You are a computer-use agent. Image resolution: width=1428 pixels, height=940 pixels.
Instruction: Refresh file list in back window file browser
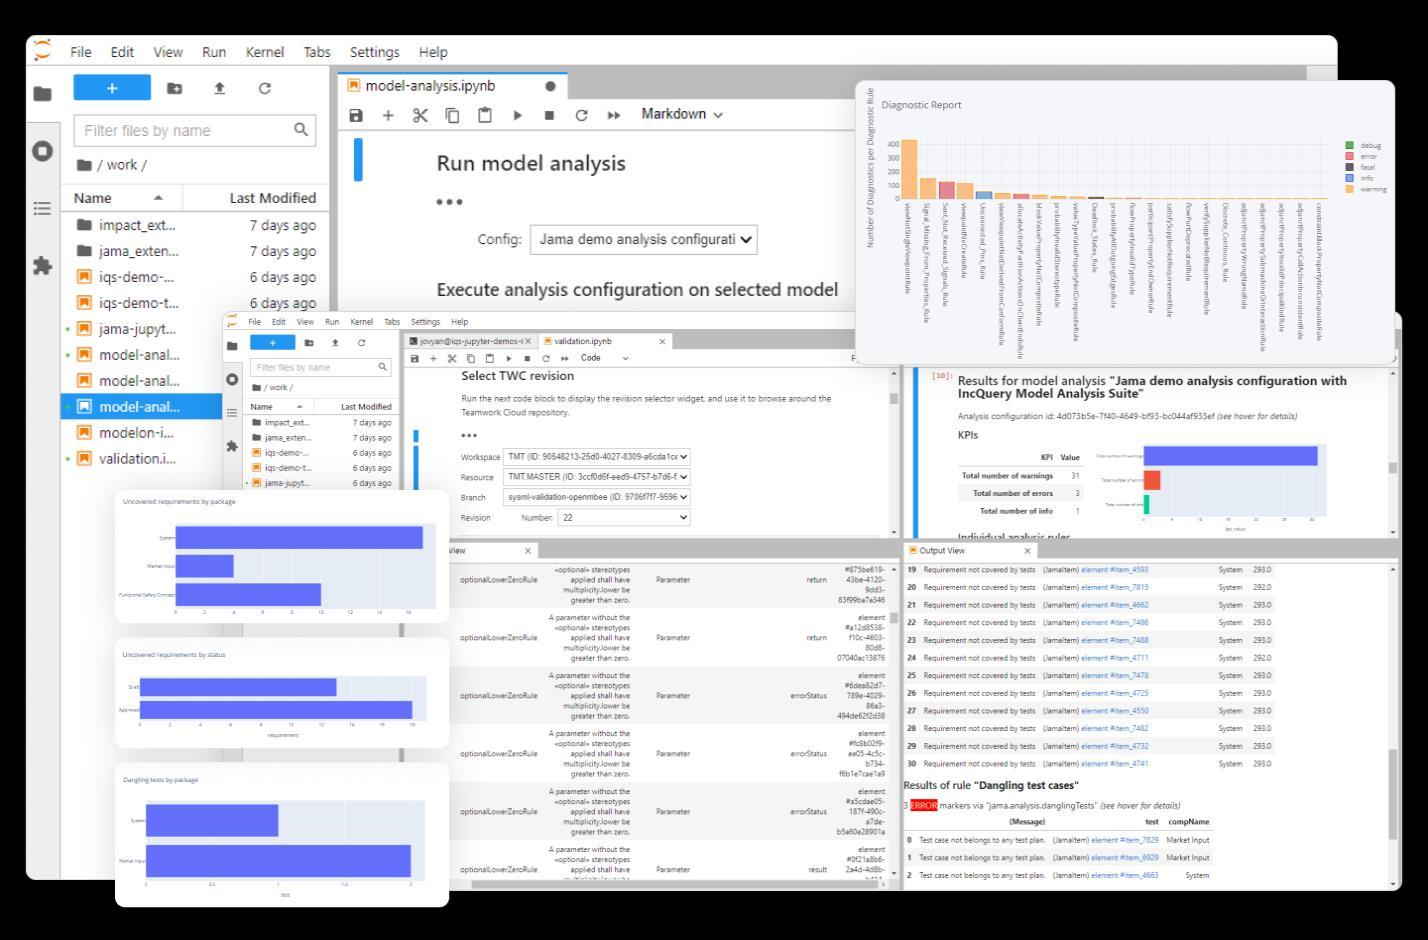265,88
